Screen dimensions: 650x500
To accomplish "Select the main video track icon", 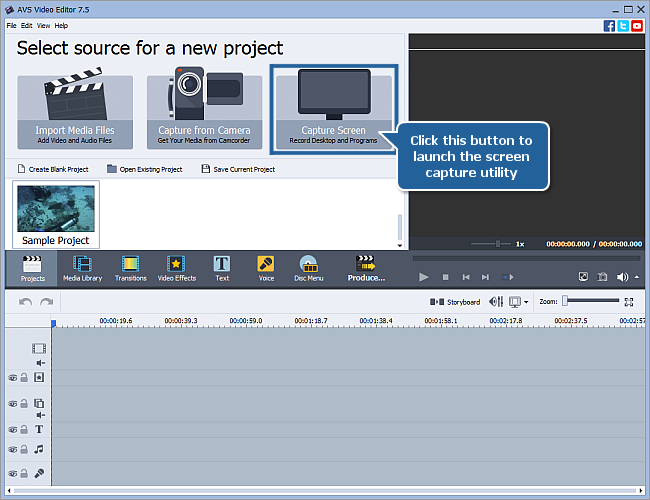I will tap(39, 348).
